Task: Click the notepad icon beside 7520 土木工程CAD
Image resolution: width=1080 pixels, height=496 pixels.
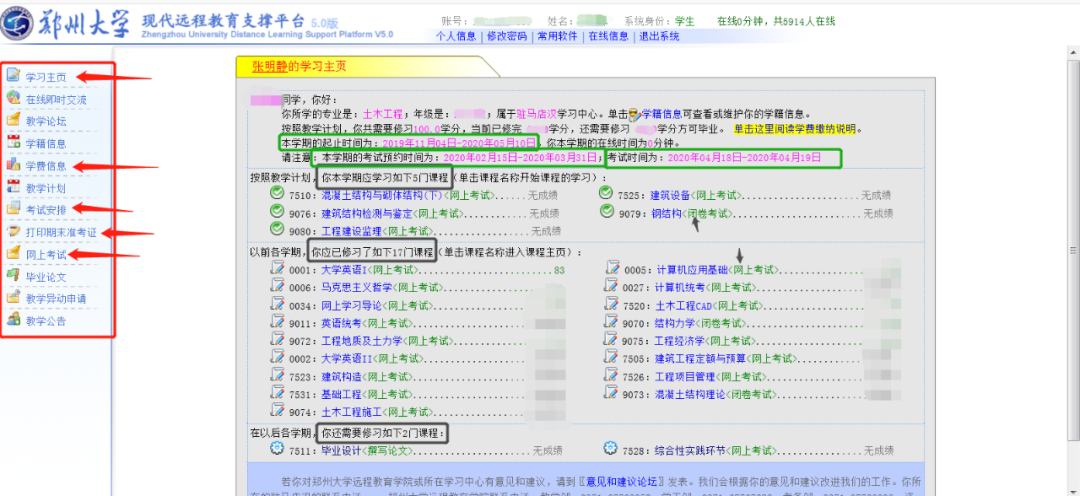Action: click(x=611, y=303)
